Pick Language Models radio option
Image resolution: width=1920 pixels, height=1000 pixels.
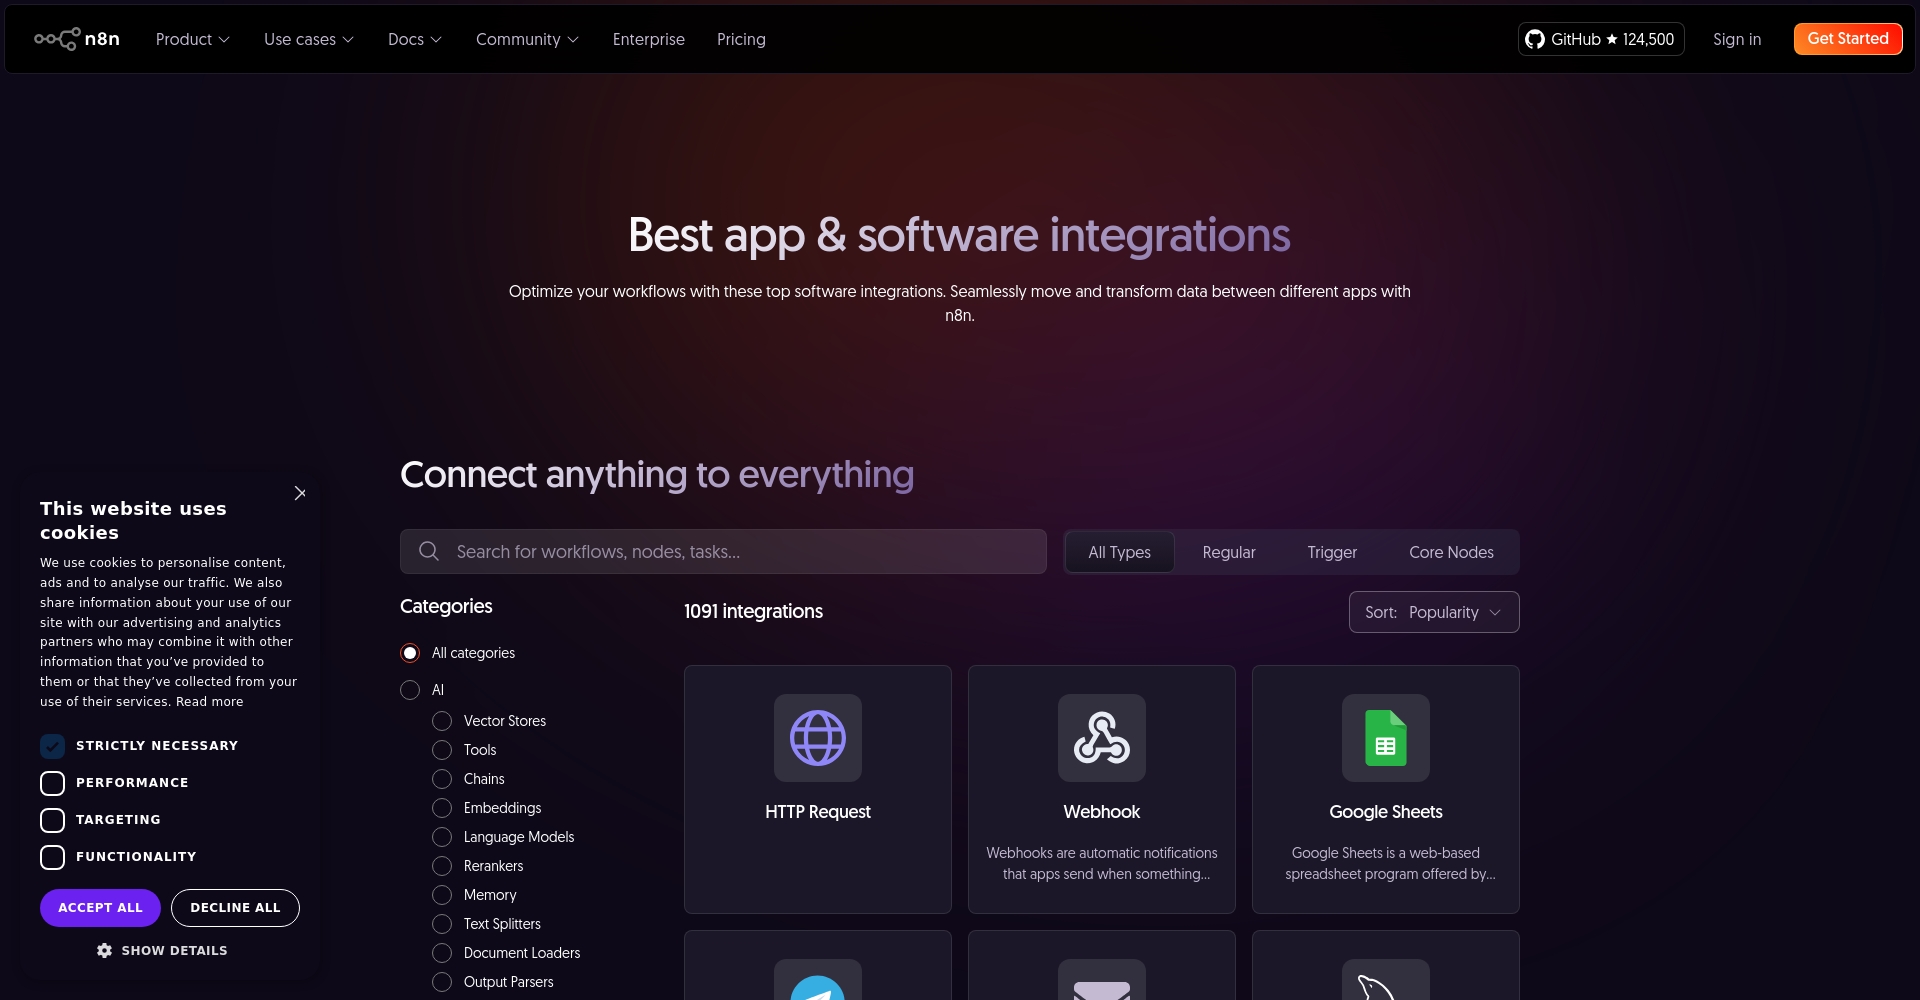pos(442,837)
